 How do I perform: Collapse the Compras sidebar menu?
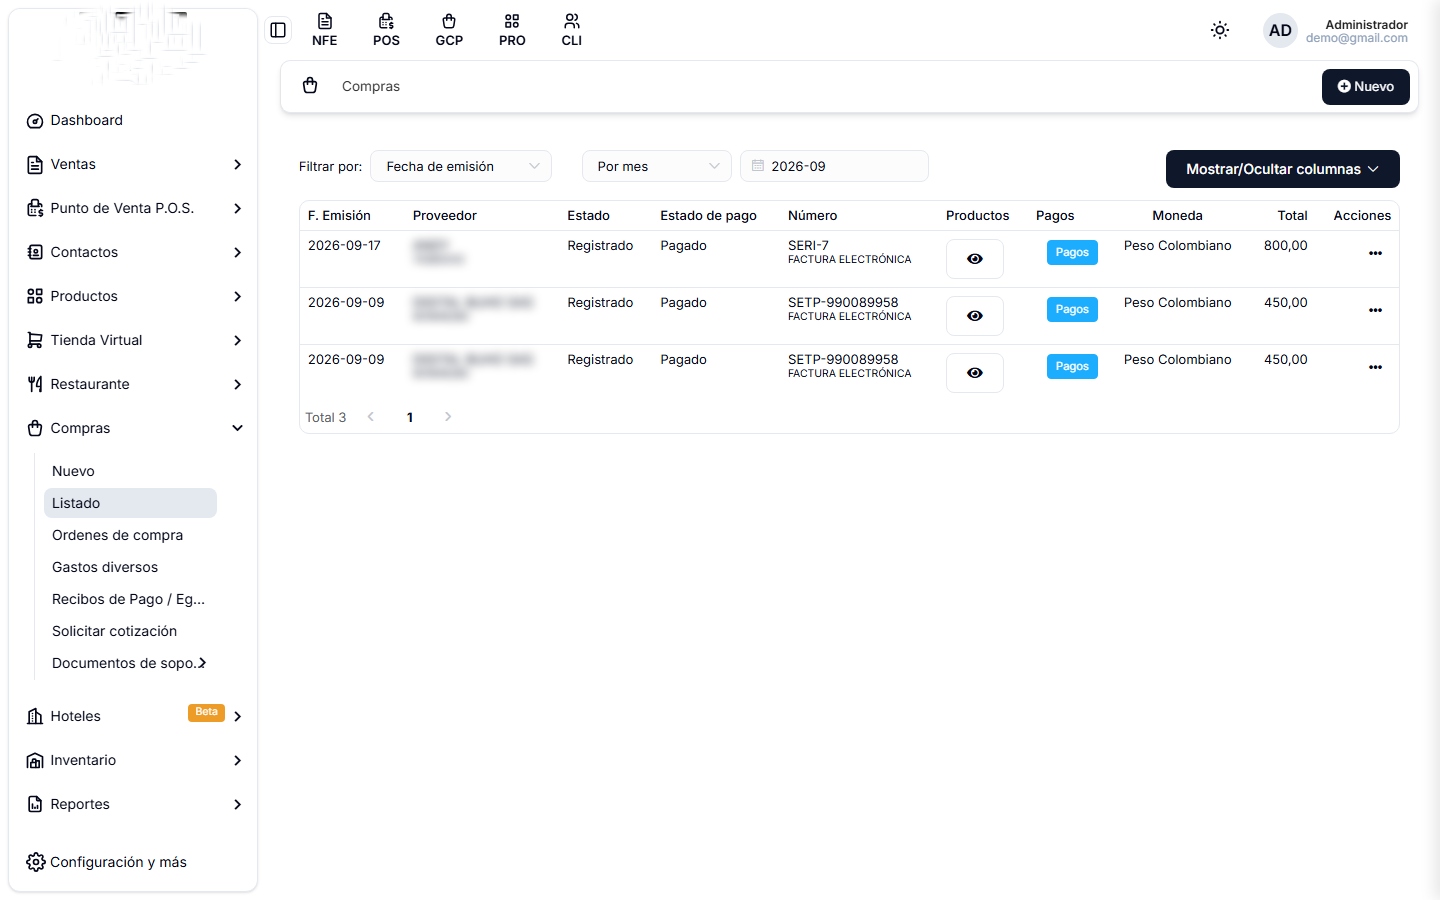click(134, 428)
